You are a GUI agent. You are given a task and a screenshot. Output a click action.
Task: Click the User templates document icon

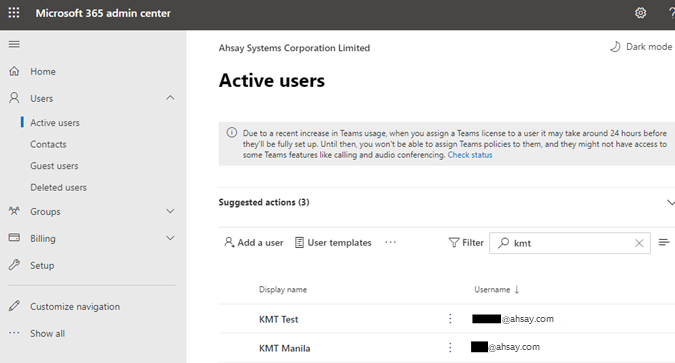click(x=299, y=242)
